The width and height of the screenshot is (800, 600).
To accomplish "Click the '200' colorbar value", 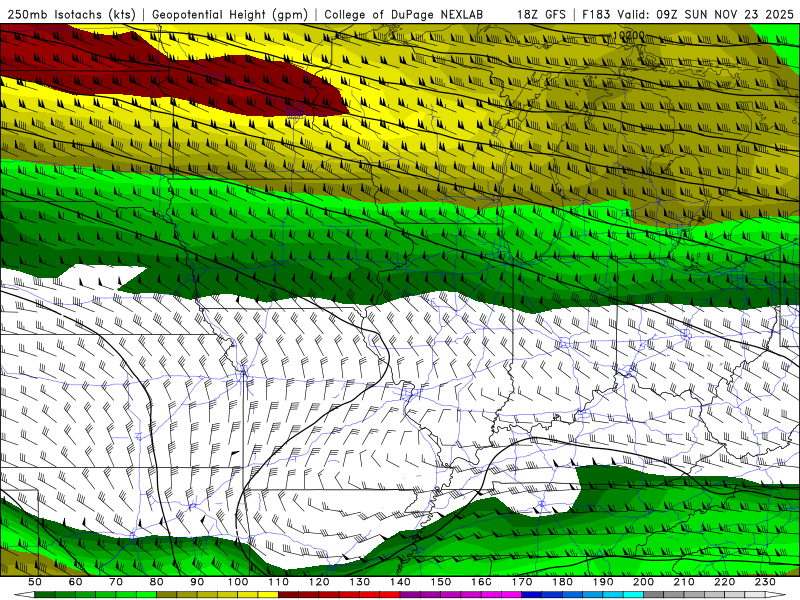I will 644,582.
